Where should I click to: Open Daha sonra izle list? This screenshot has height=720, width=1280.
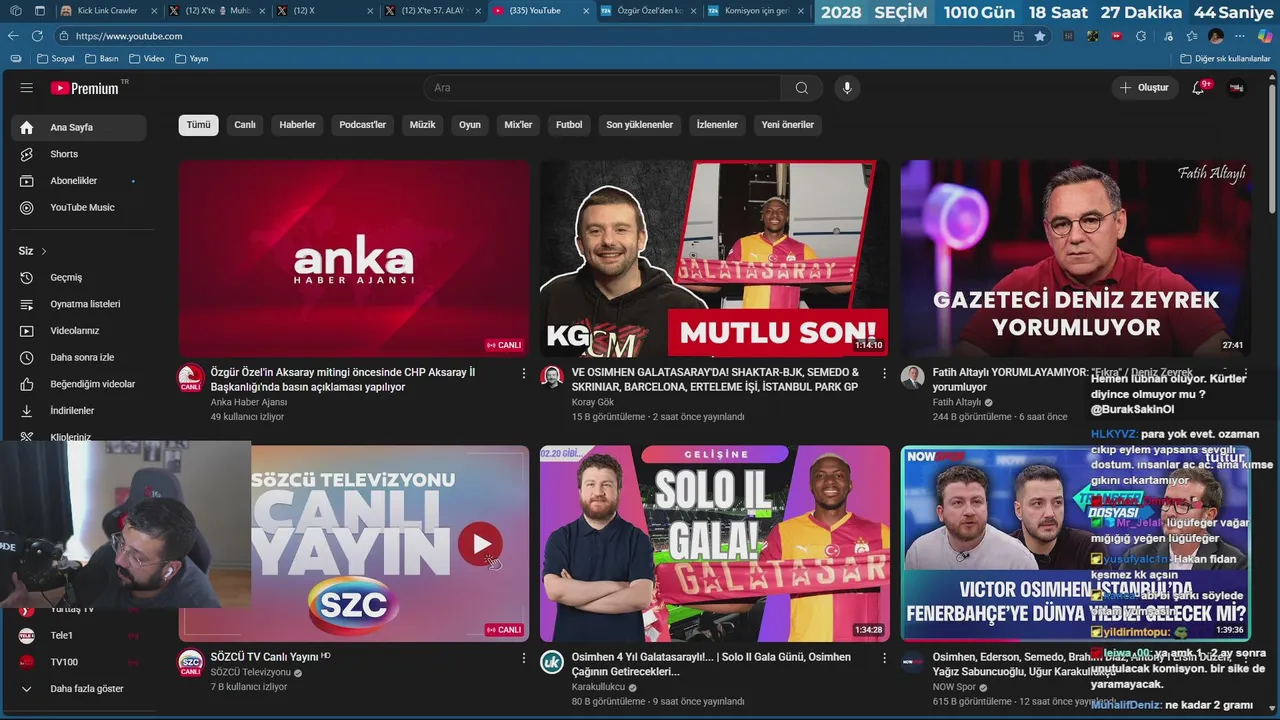(x=79, y=357)
